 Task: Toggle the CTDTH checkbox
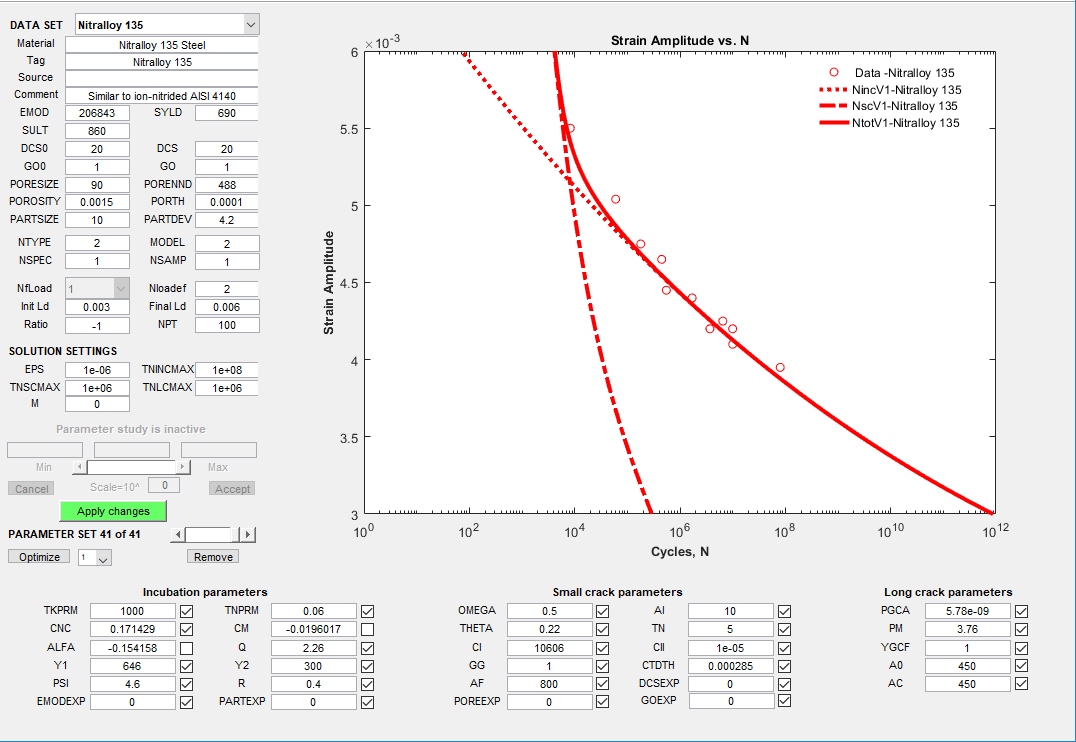coord(784,666)
